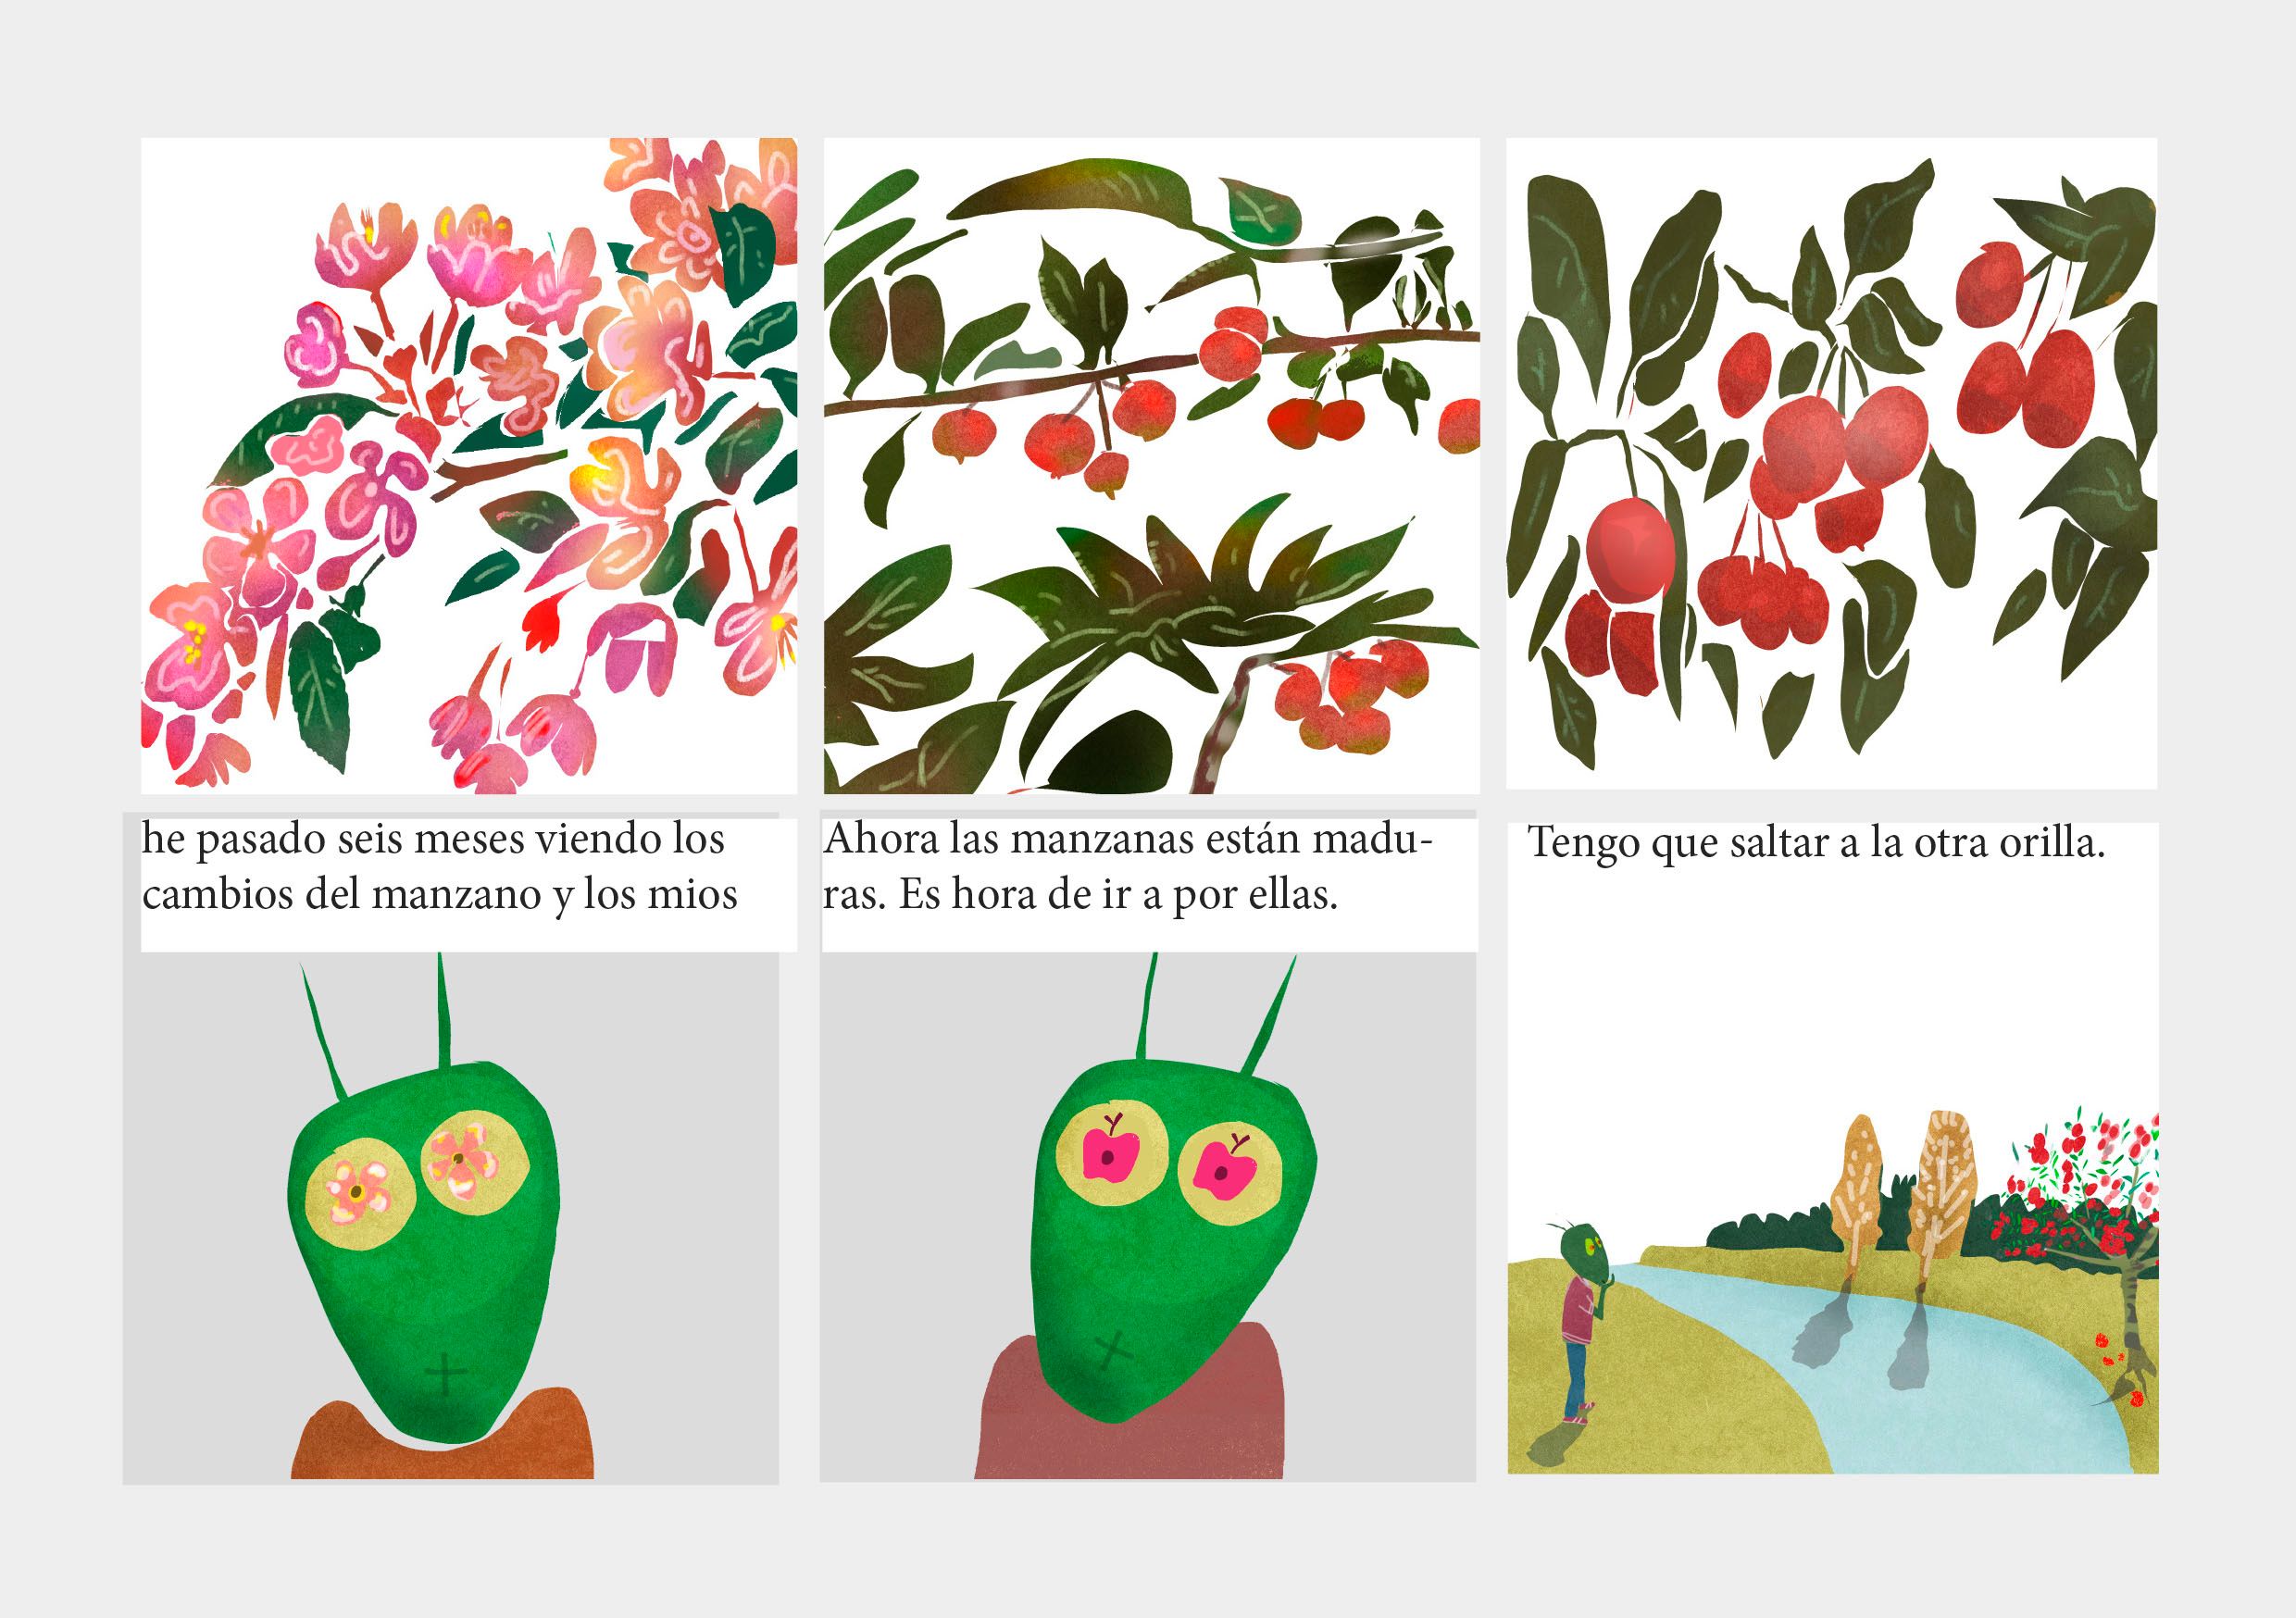Click the riverbank landscape illustration panel
Screen dimensions: 2296x1618
(1832, 1290)
